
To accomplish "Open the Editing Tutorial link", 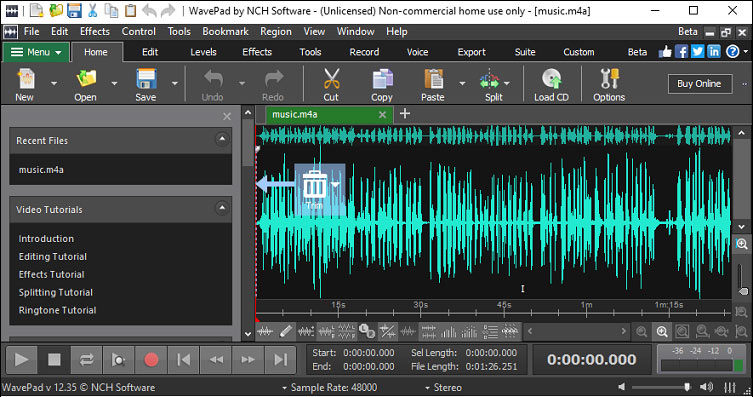I will (52, 257).
